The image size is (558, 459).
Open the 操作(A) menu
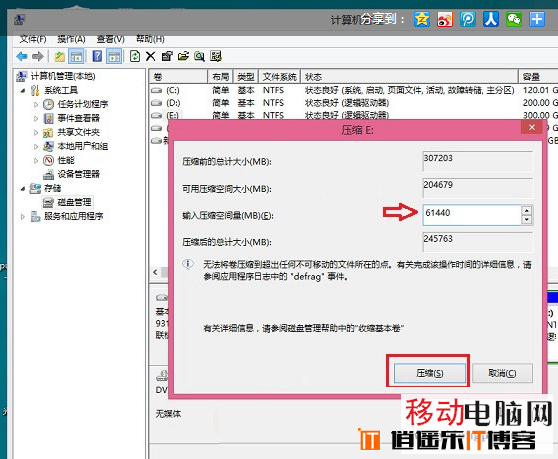point(71,39)
